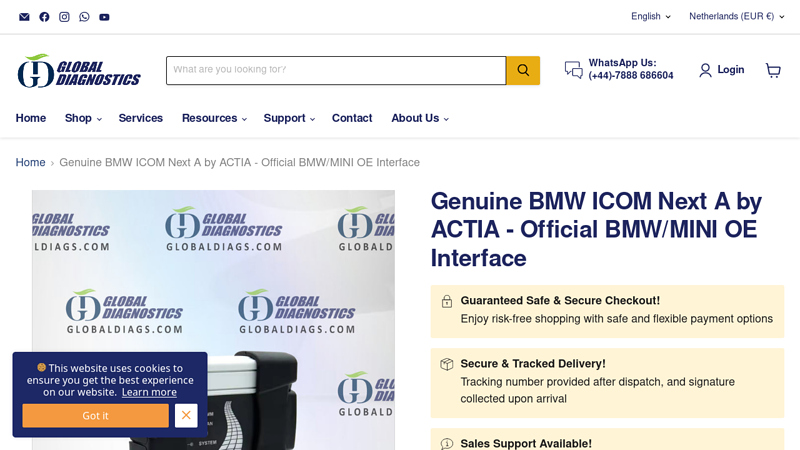Open Netherlands (EUR €) currency selector
Image resolution: width=800 pixels, height=450 pixels.
[x=736, y=16]
